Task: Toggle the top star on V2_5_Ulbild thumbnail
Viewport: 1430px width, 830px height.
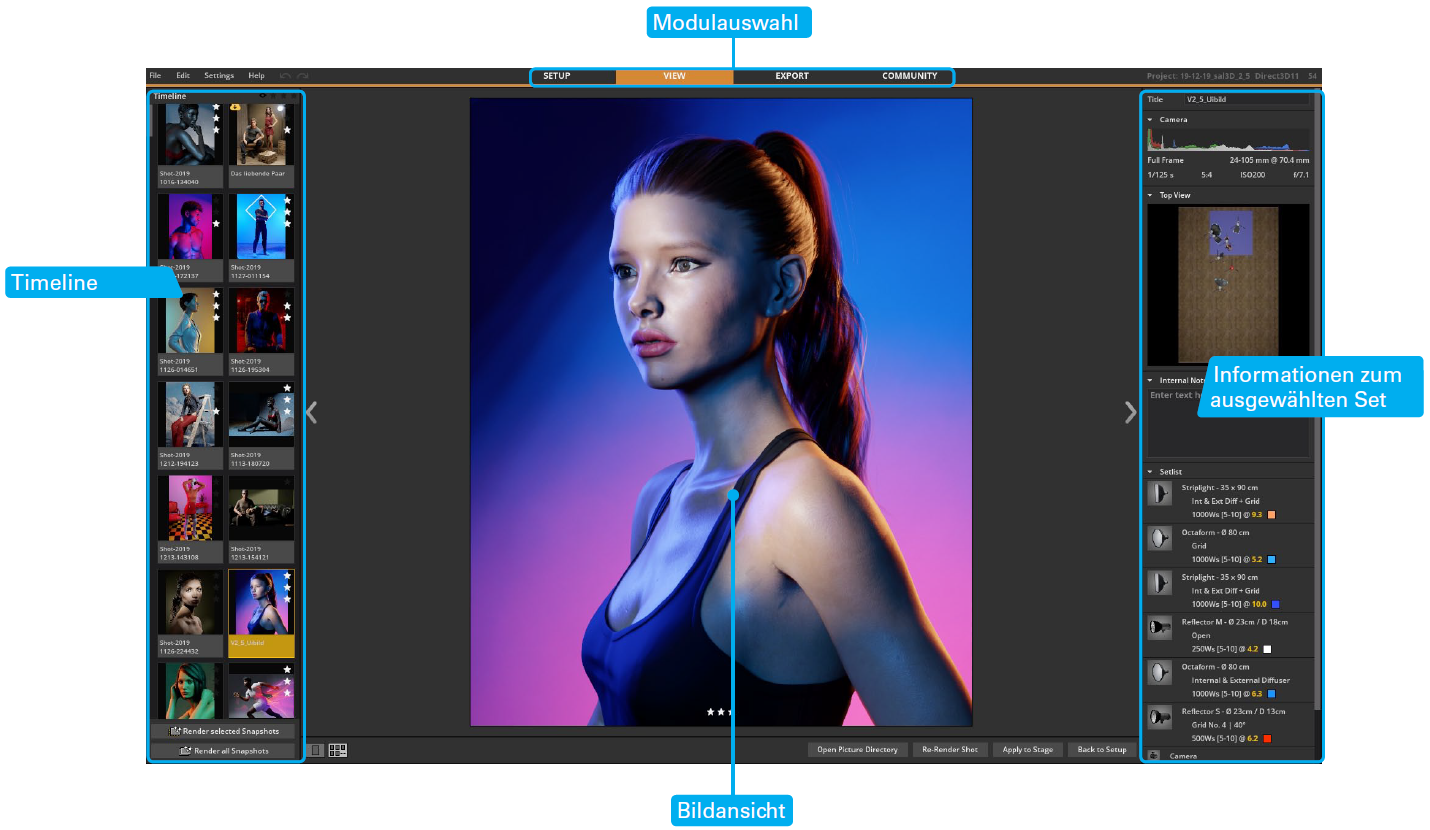Action: (287, 576)
